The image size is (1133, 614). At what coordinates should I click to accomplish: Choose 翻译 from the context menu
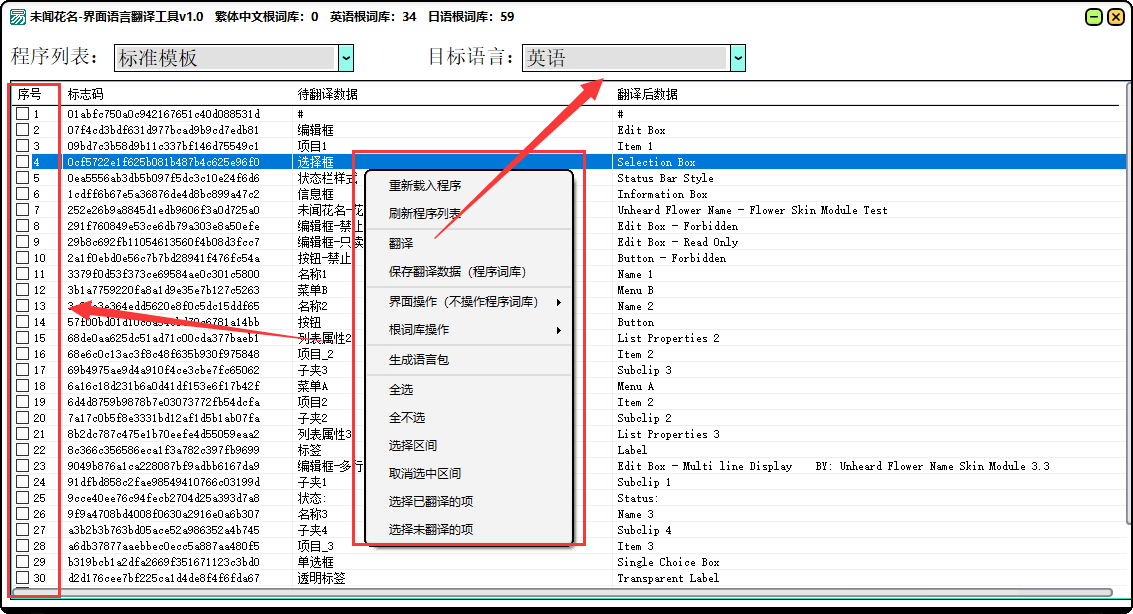pos(401,243)
